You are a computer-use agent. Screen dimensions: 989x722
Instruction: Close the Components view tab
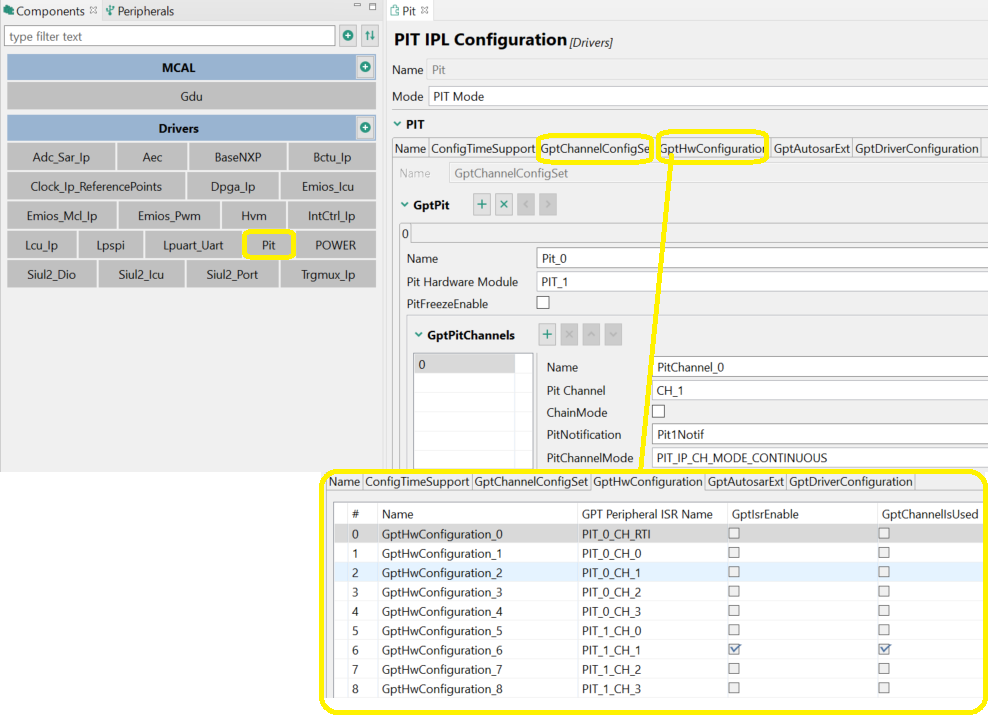pos(93,10)
